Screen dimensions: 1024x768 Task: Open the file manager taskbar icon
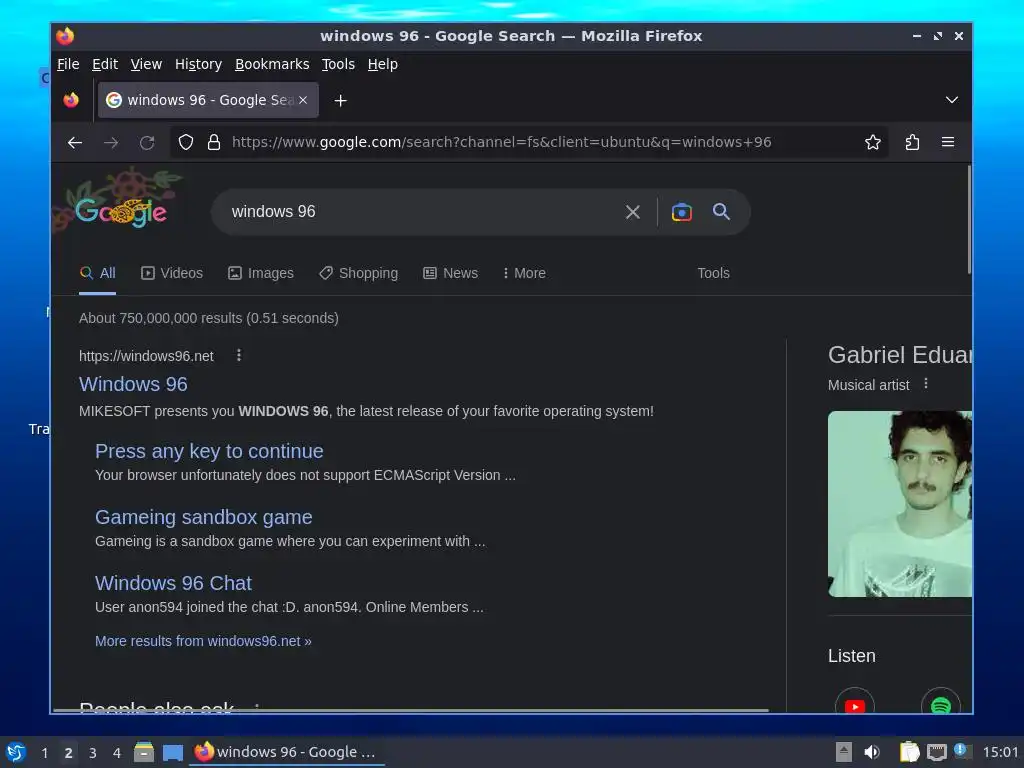144,752
